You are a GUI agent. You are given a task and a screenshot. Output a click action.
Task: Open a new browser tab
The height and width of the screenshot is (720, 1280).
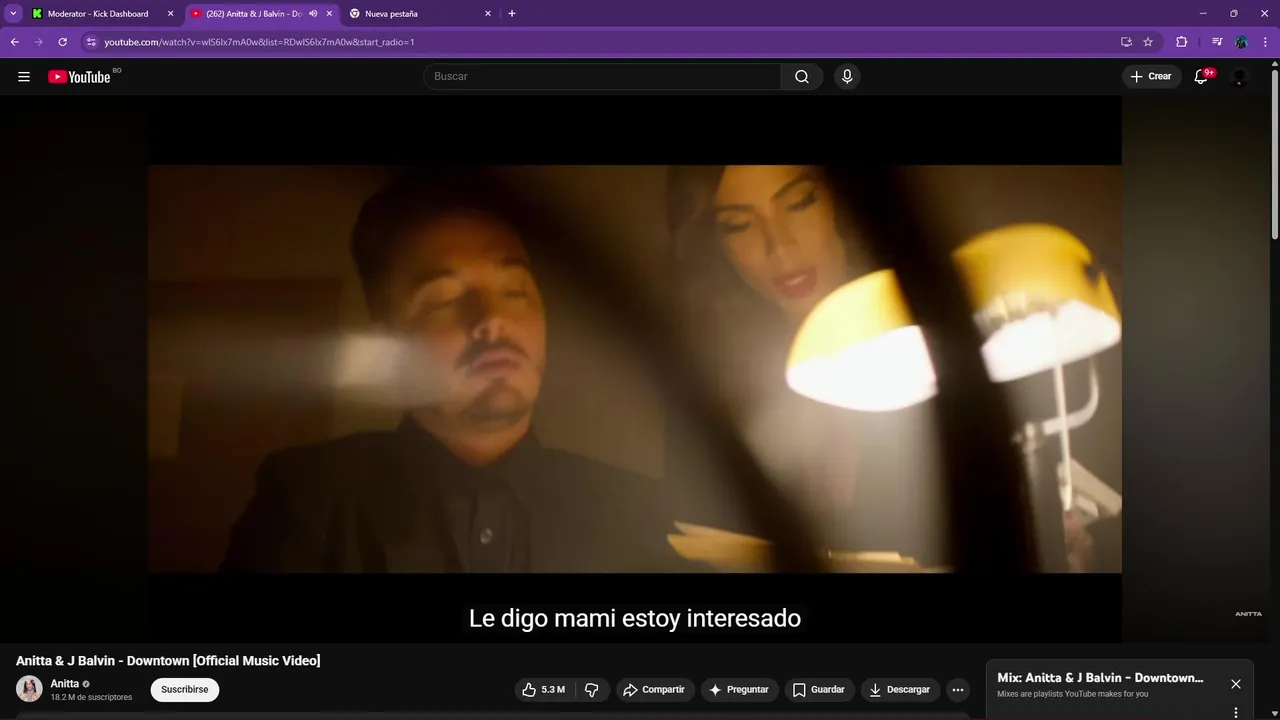[512, 14]
